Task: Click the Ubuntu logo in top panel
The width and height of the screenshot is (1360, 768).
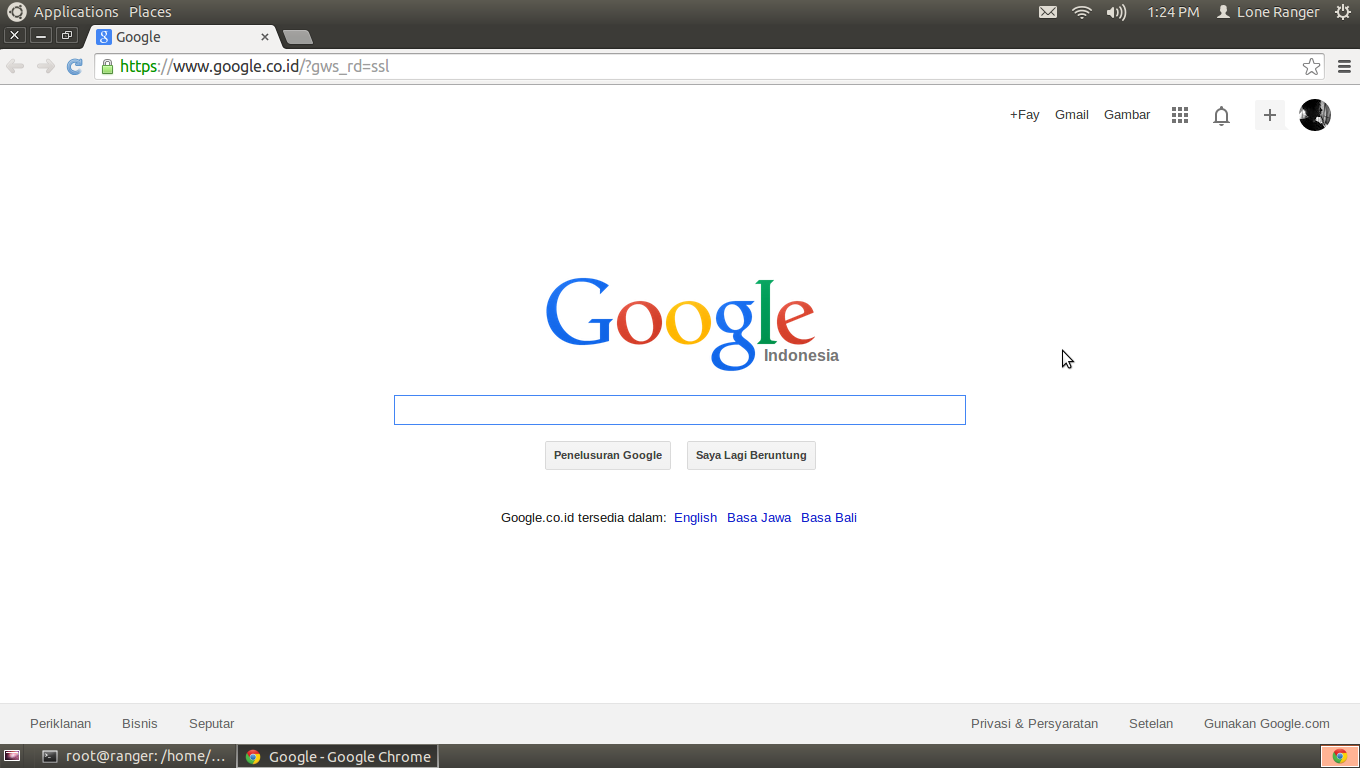Action: [17, 12]
